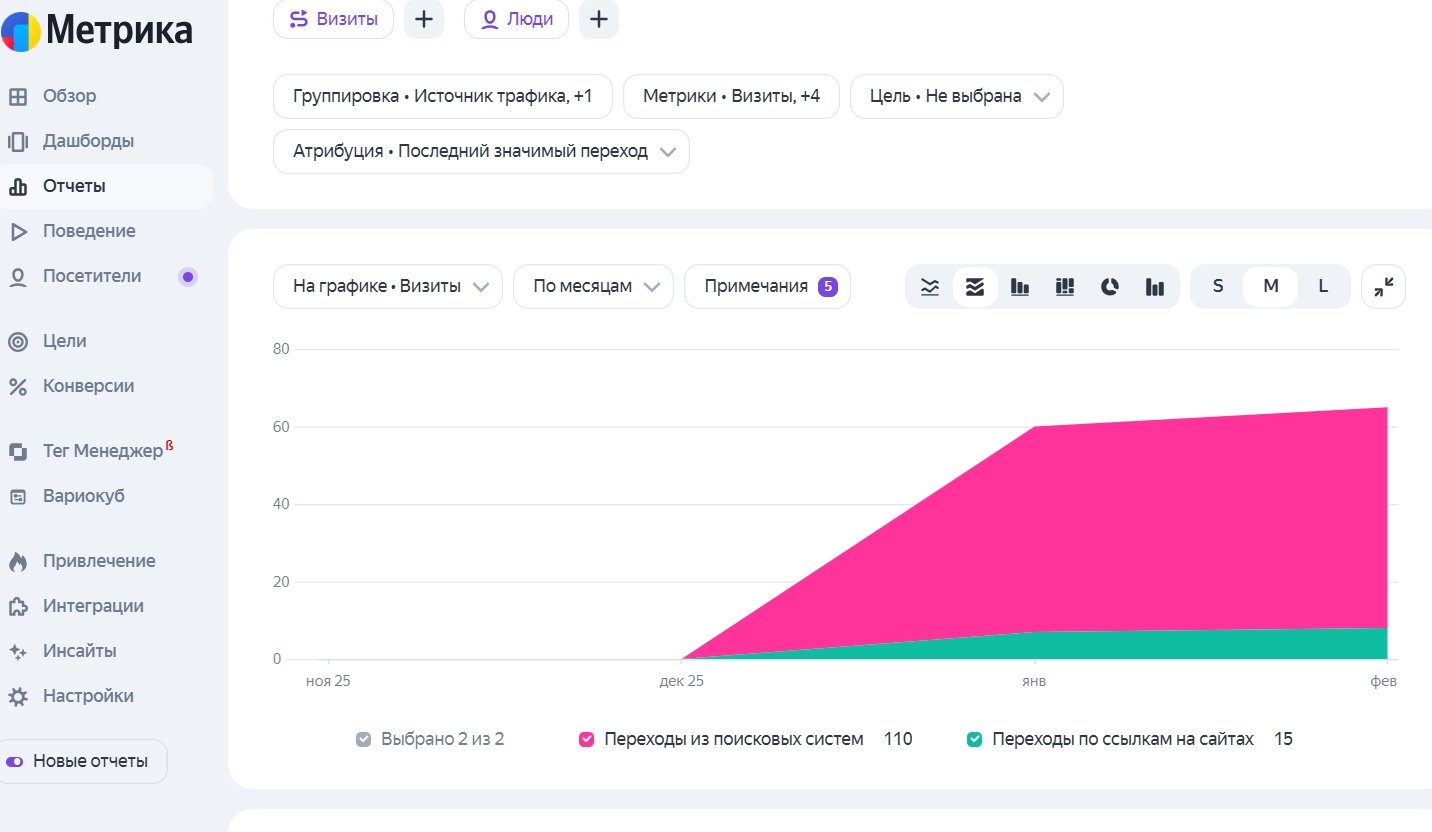Switch to the pie chart view

tap(1110, 287)
